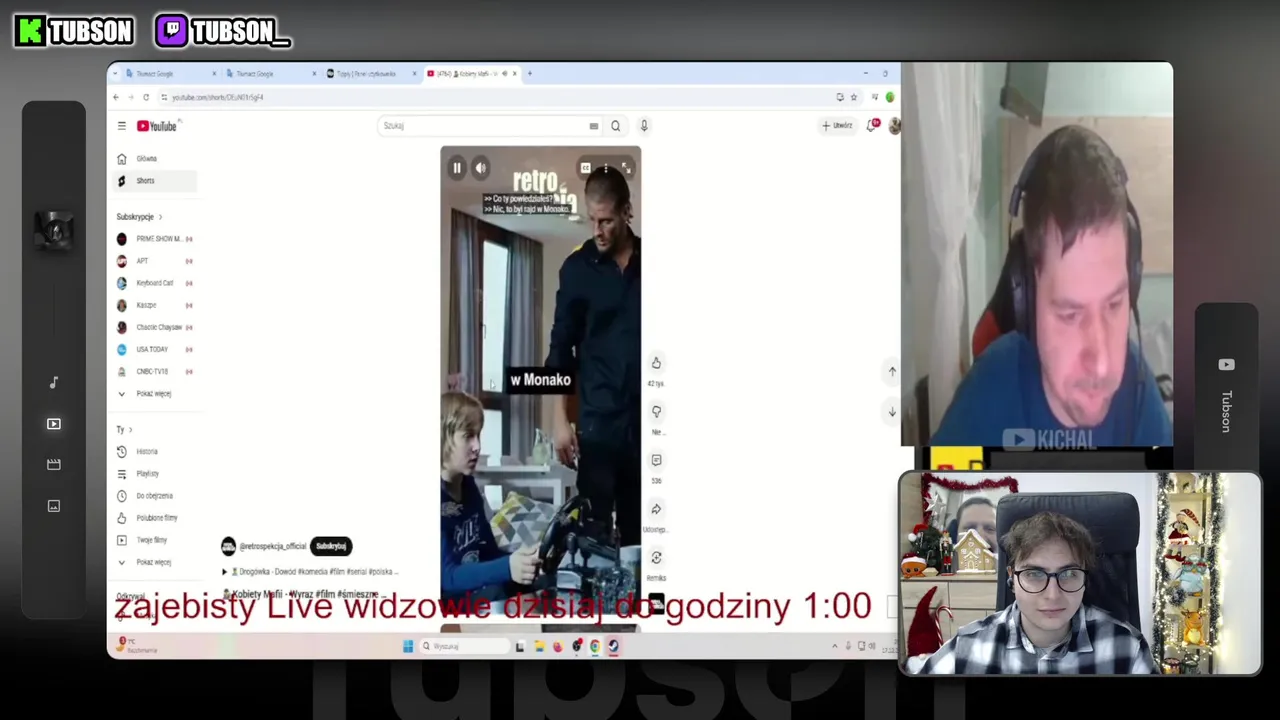The width and height of the screenshot is (1280, 720).
Task: Click the Wyszukaj taskbar search box
Action: (464, 647)
